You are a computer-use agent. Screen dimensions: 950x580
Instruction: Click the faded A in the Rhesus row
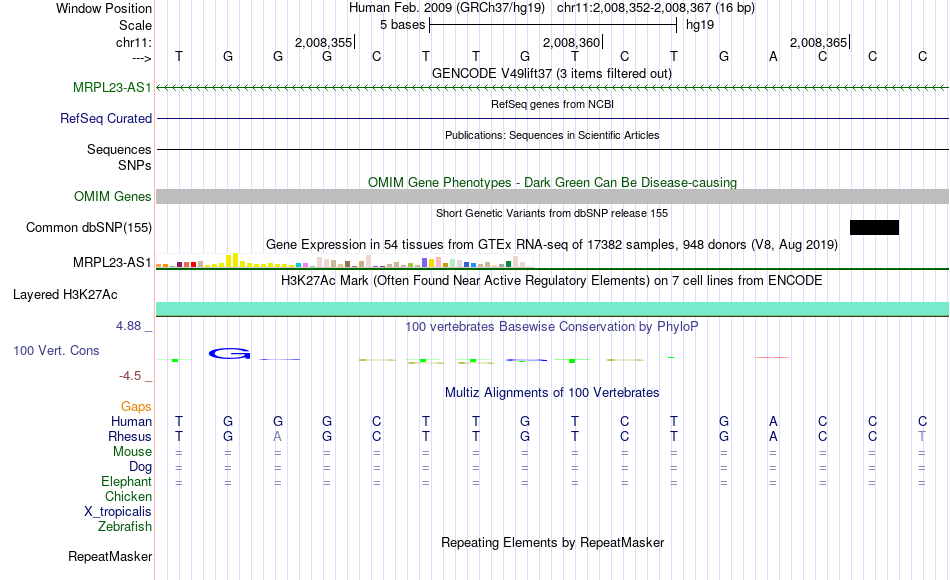tap(277, 436)
